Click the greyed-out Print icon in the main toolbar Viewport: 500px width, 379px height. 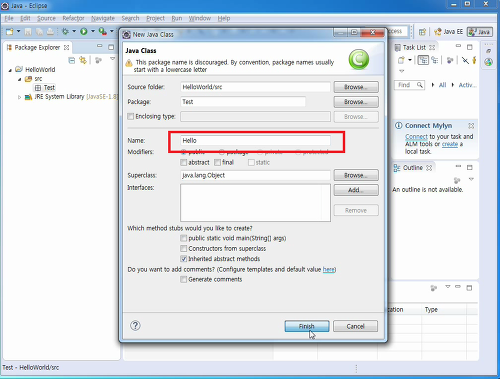(50, 32)
